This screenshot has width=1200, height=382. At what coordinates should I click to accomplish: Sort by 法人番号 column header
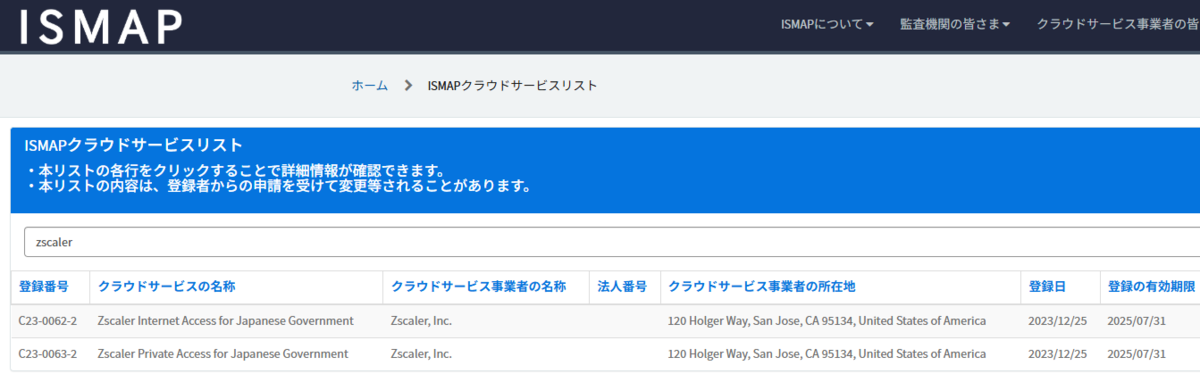[622, 286]
